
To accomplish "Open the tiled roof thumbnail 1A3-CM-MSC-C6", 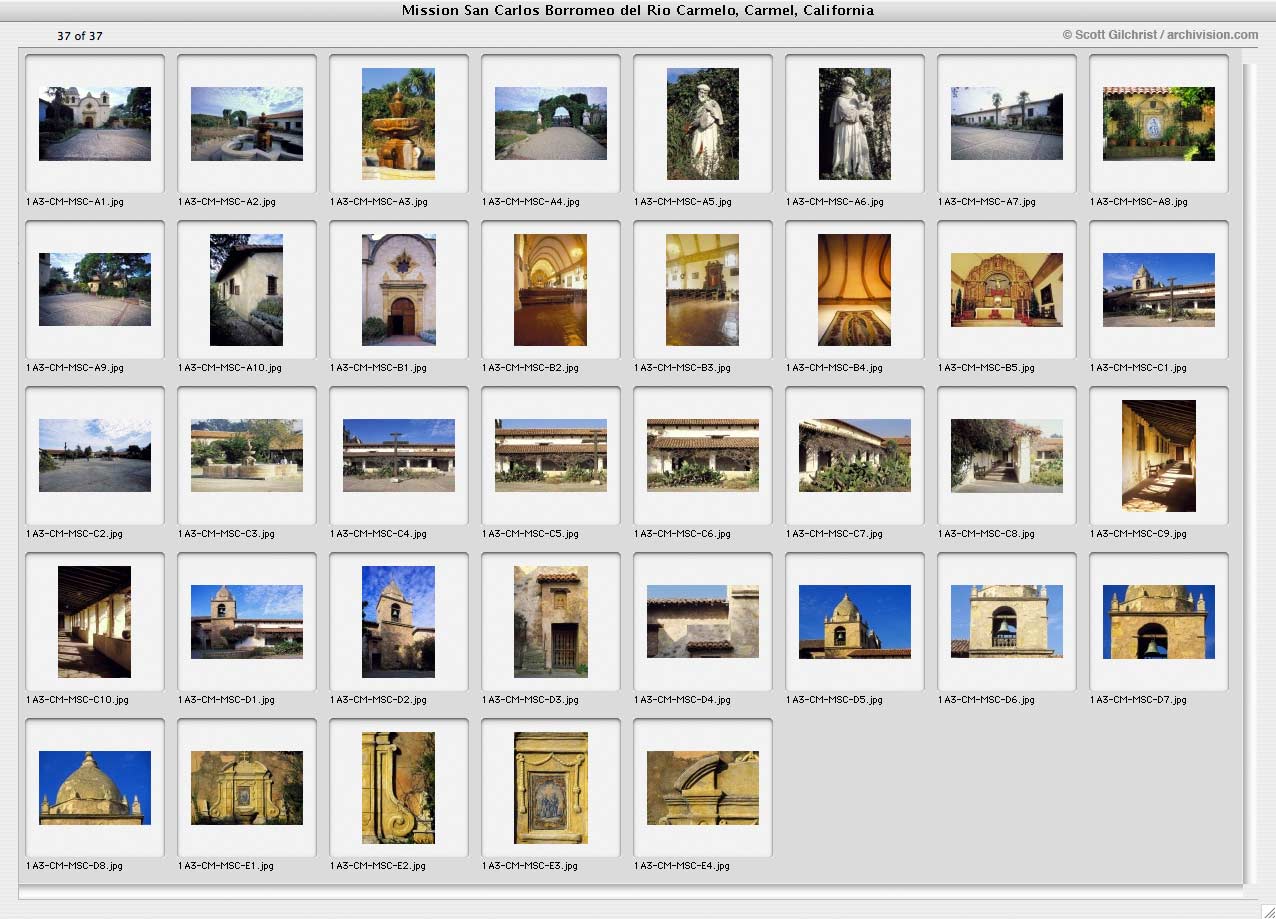I will coord(703,456).
